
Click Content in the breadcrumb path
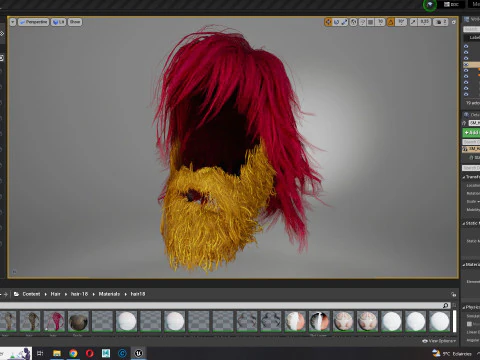(31, 294)
